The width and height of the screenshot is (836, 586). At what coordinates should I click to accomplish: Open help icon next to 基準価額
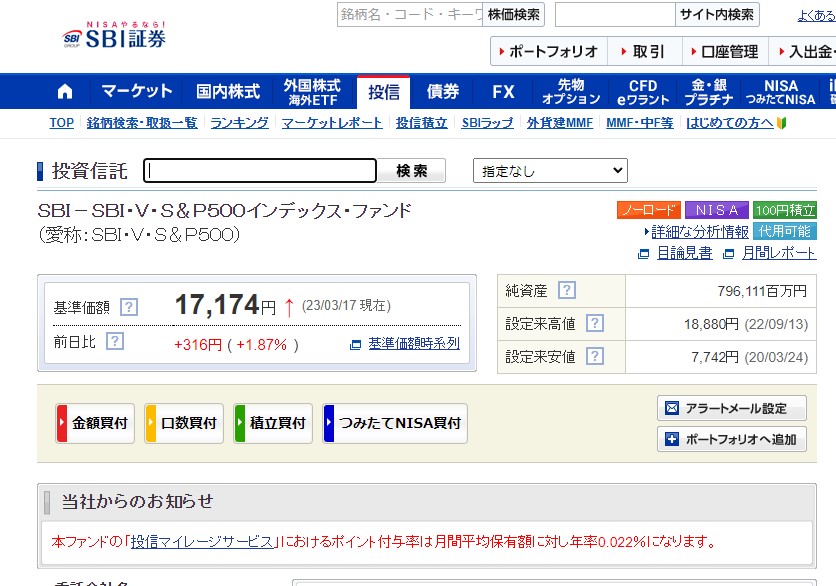pyautogui.click(x=129, y=307)
